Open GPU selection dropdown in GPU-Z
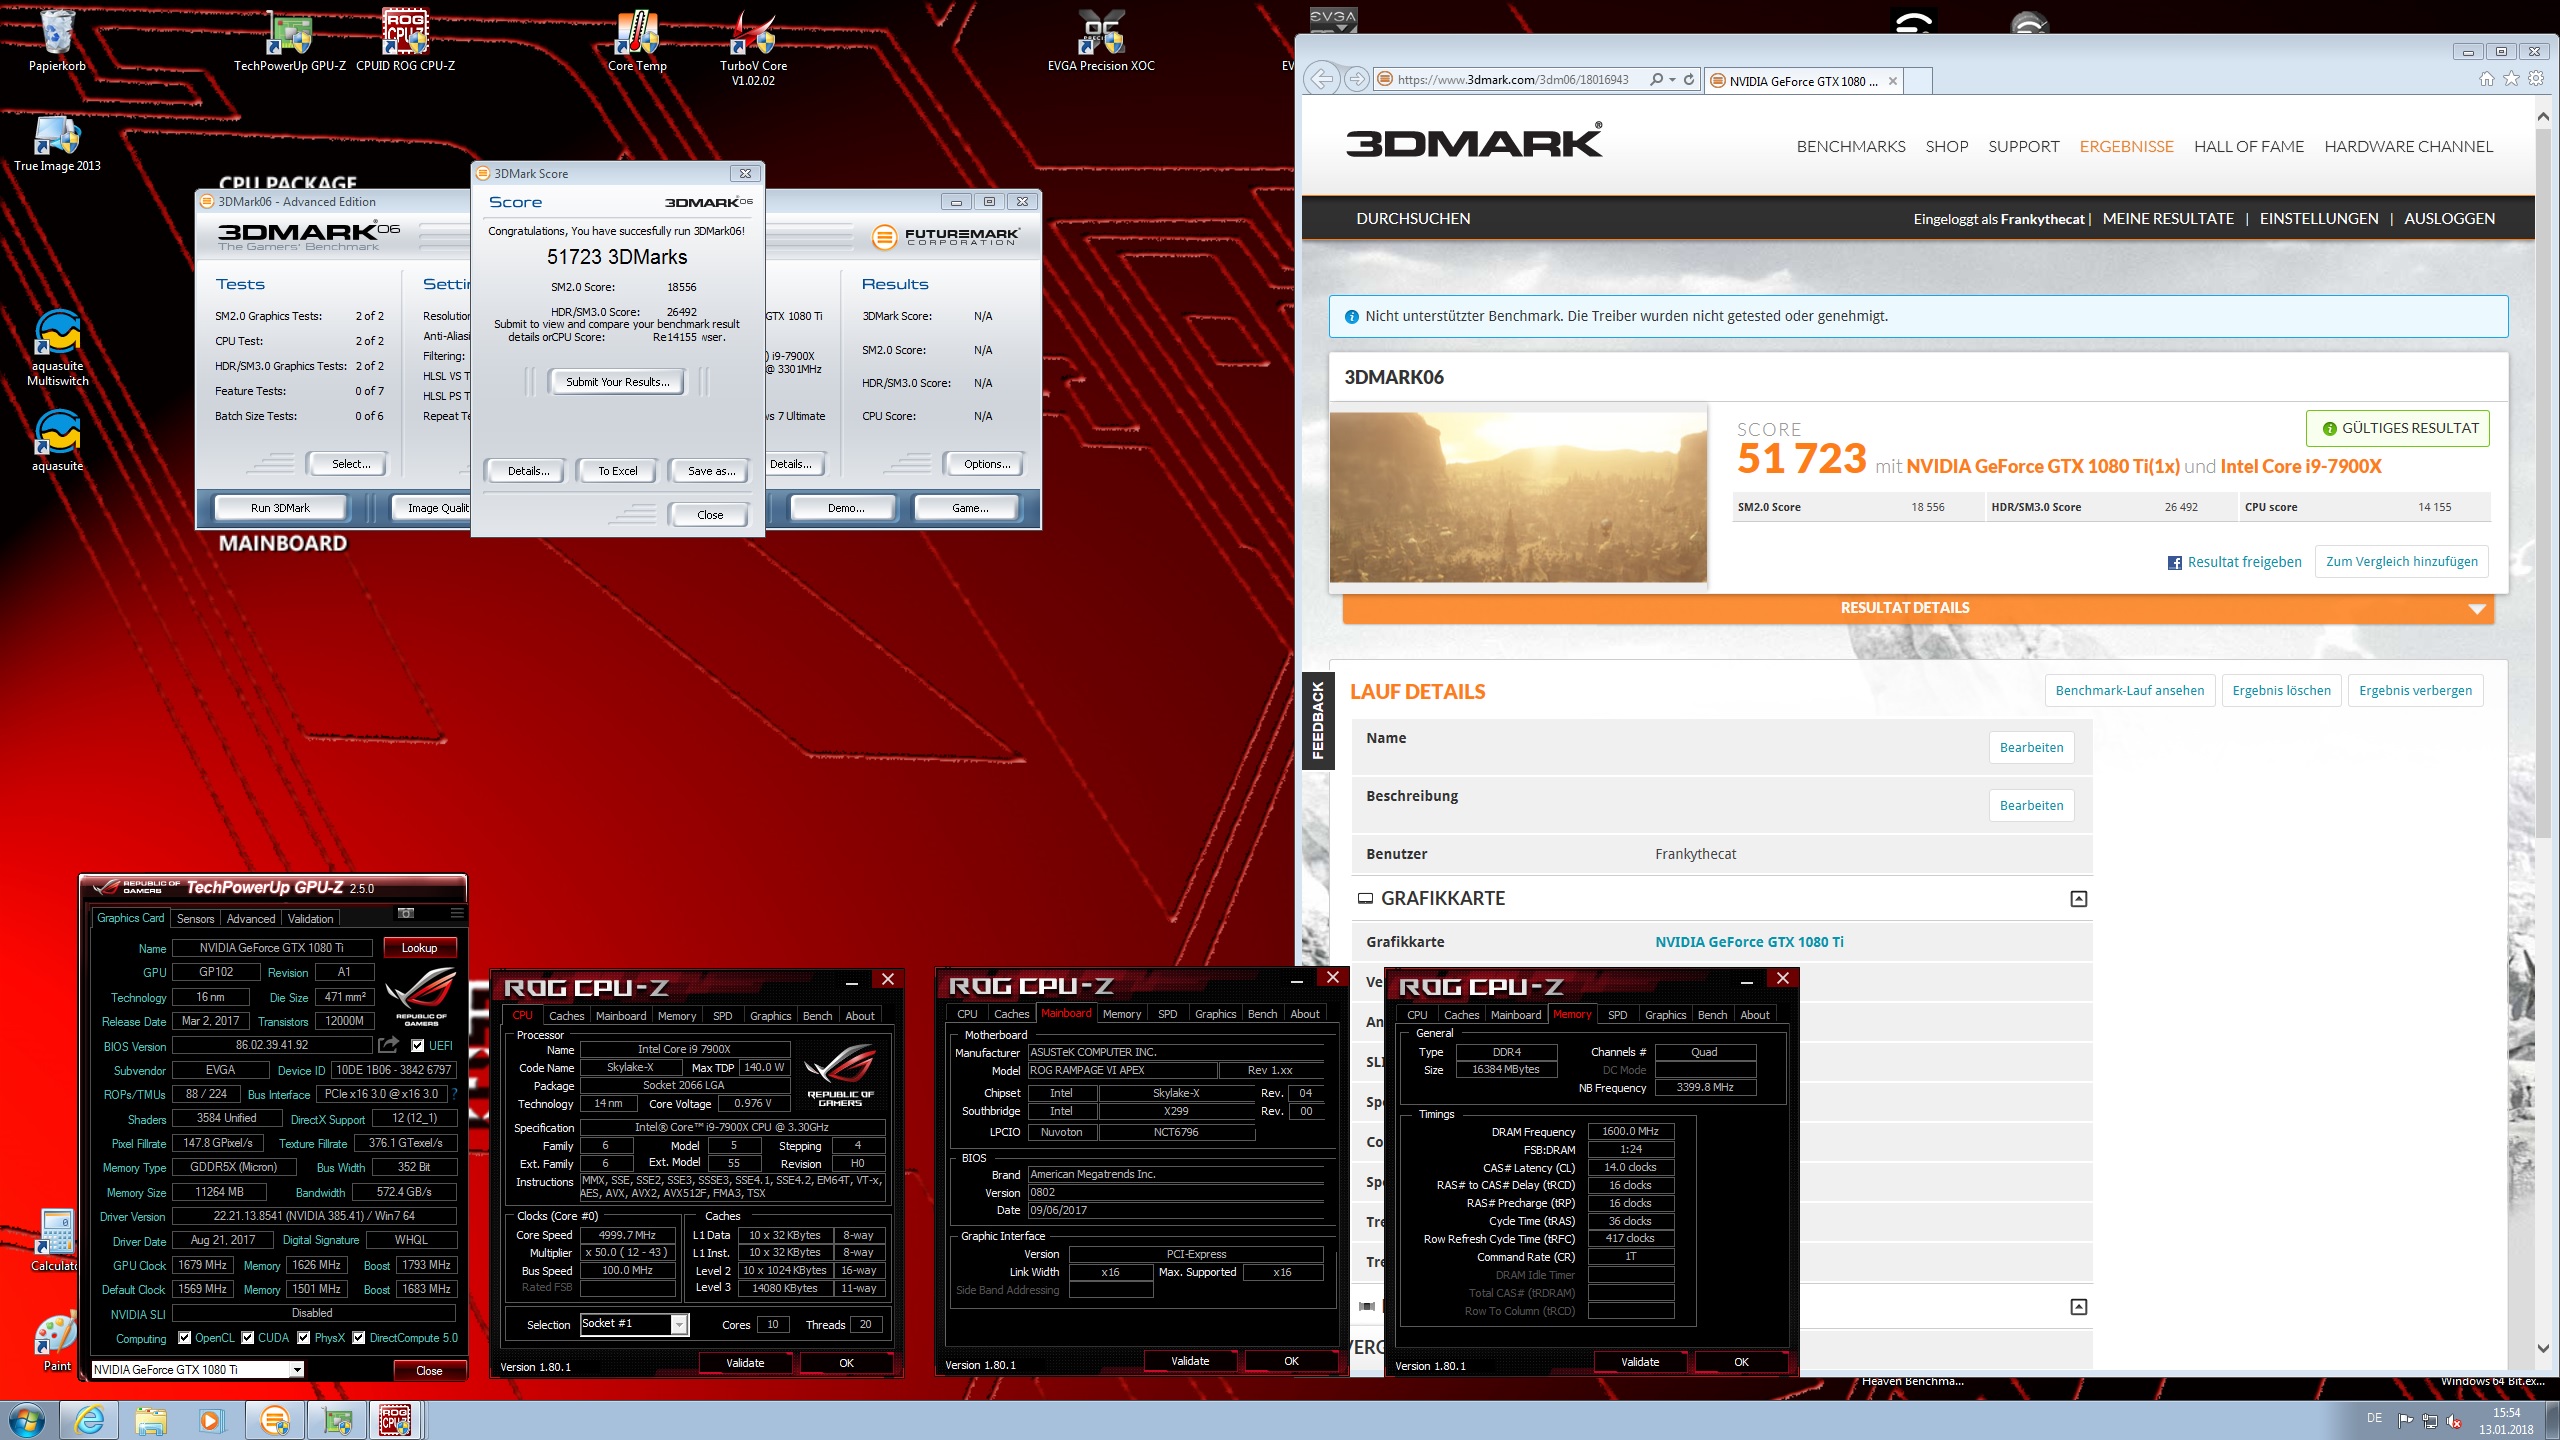The height and width of the screenshot is (1440, 2560). [297, 1370]
